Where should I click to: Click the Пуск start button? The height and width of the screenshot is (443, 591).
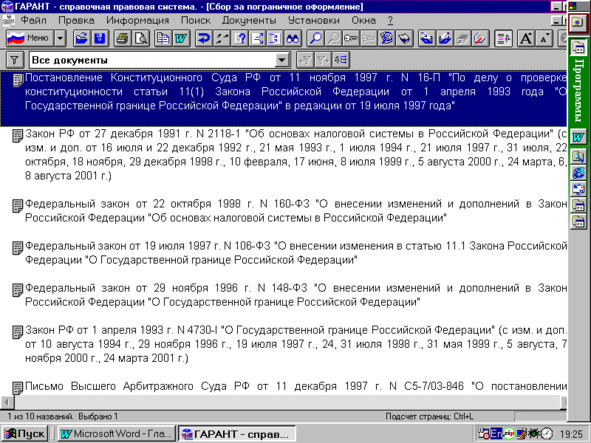tap(24, 434)
